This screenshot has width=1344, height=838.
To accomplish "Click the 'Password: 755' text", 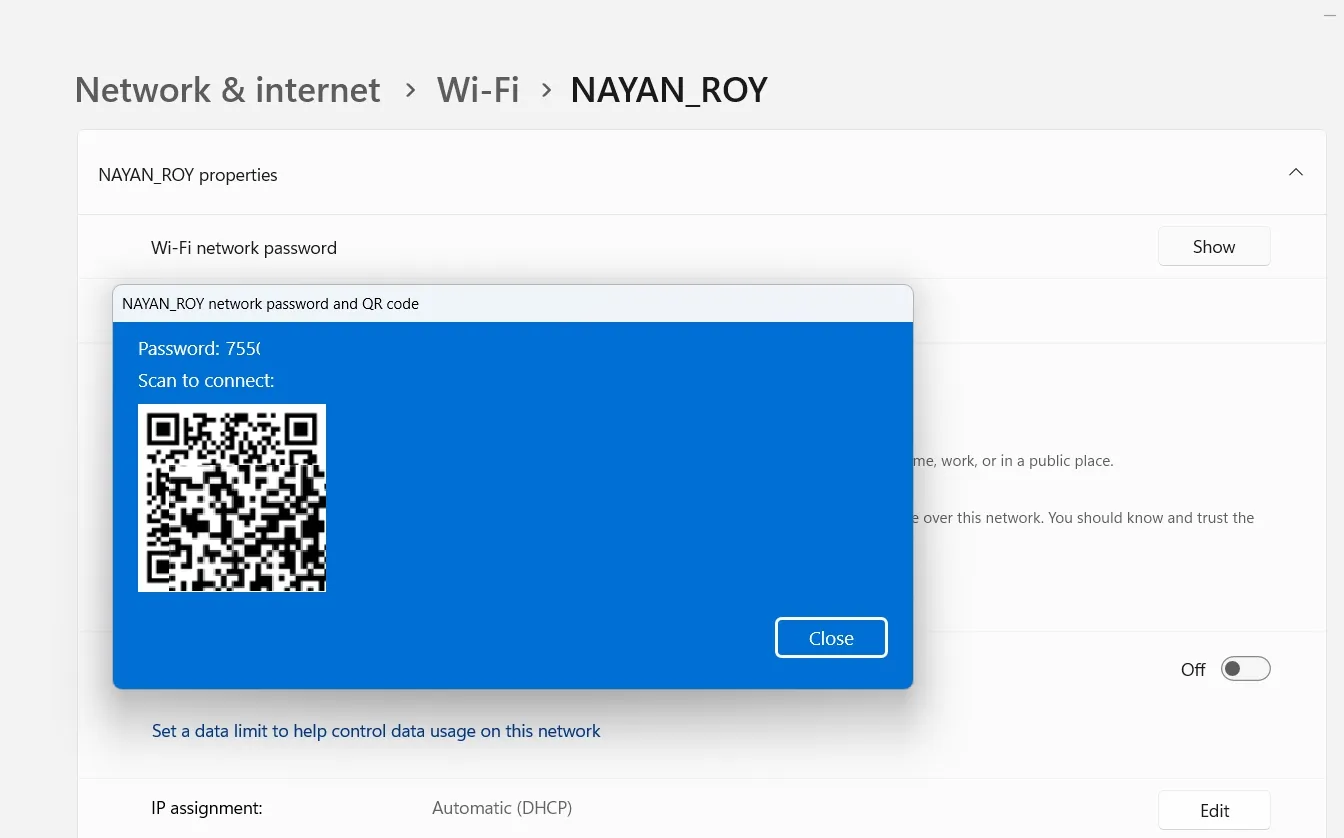I will [x=199, y=349].
